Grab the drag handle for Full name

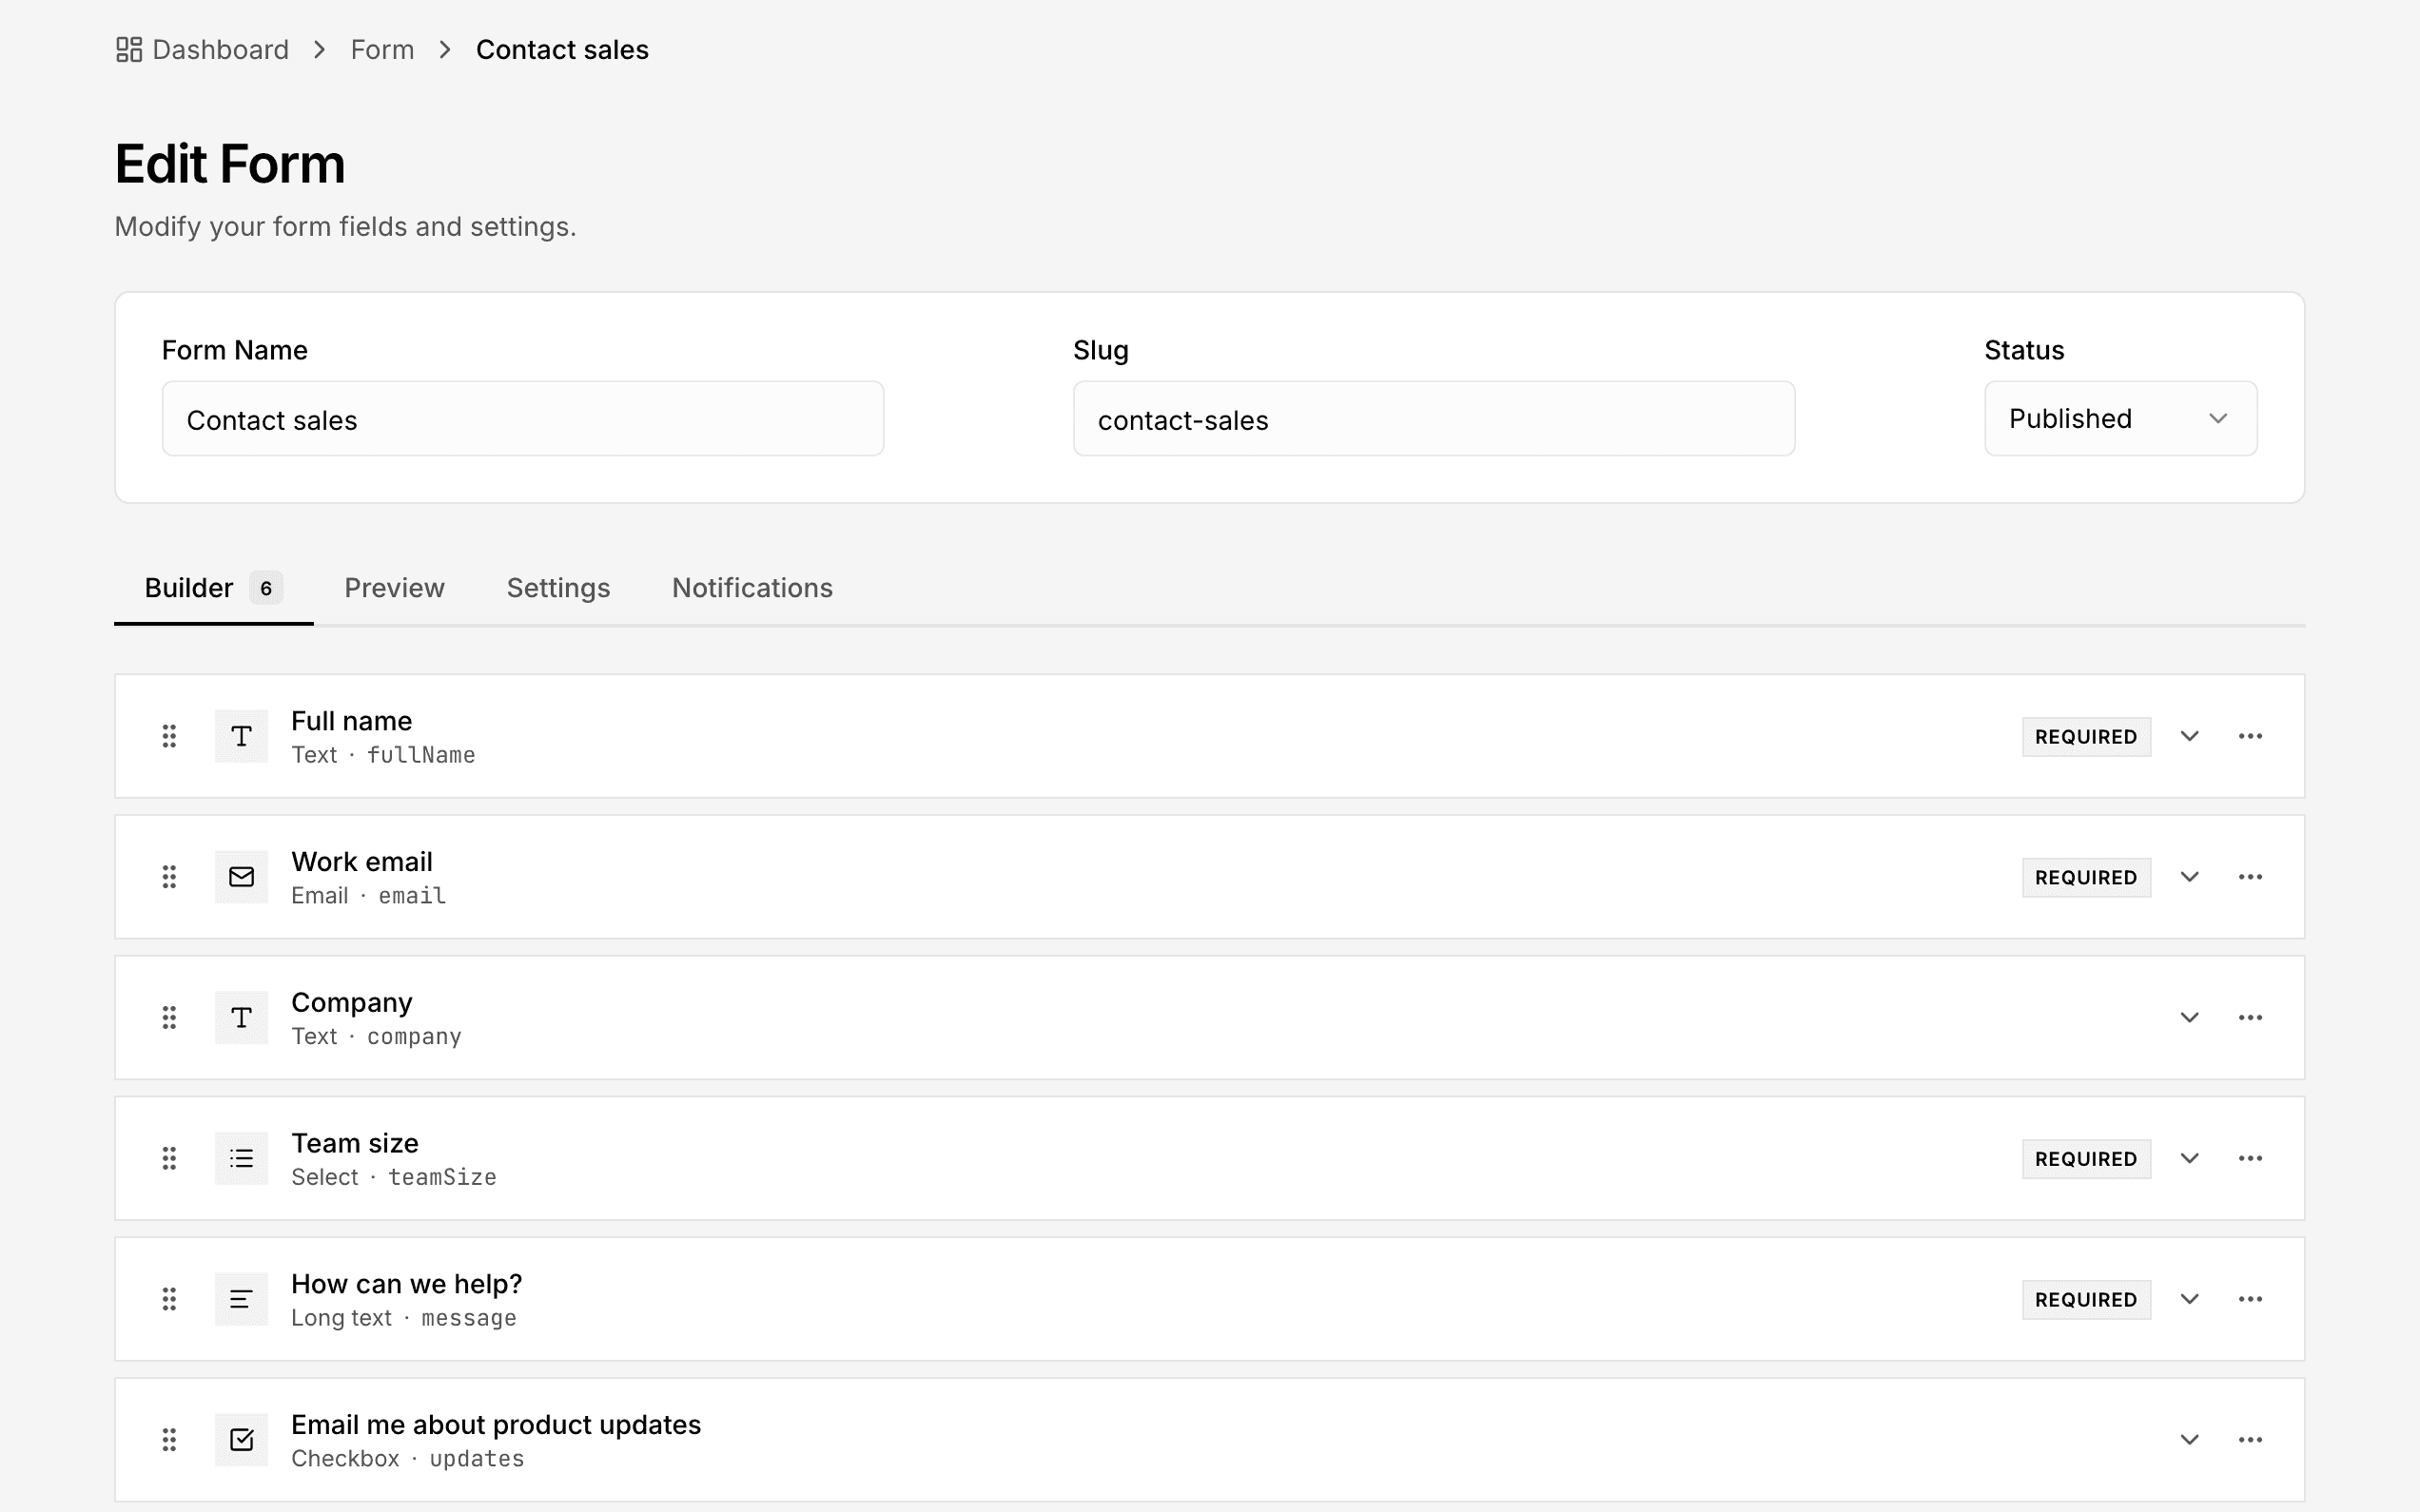(x=169, y=736)
